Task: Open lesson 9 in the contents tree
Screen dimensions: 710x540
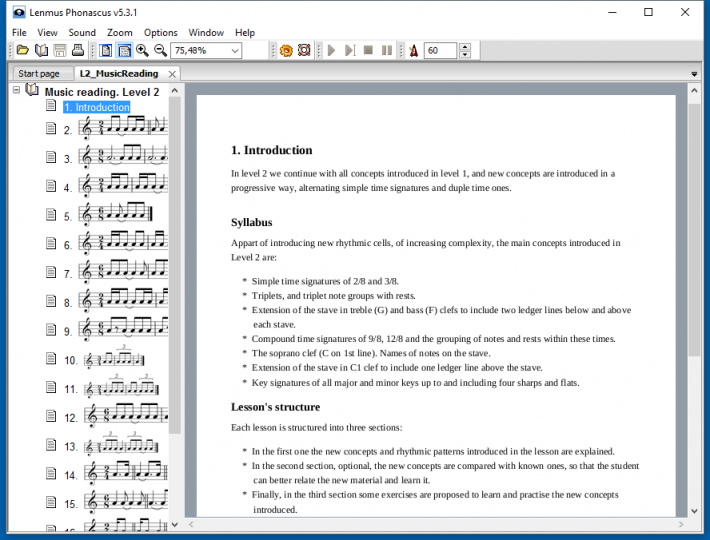Action: point(116,330)
